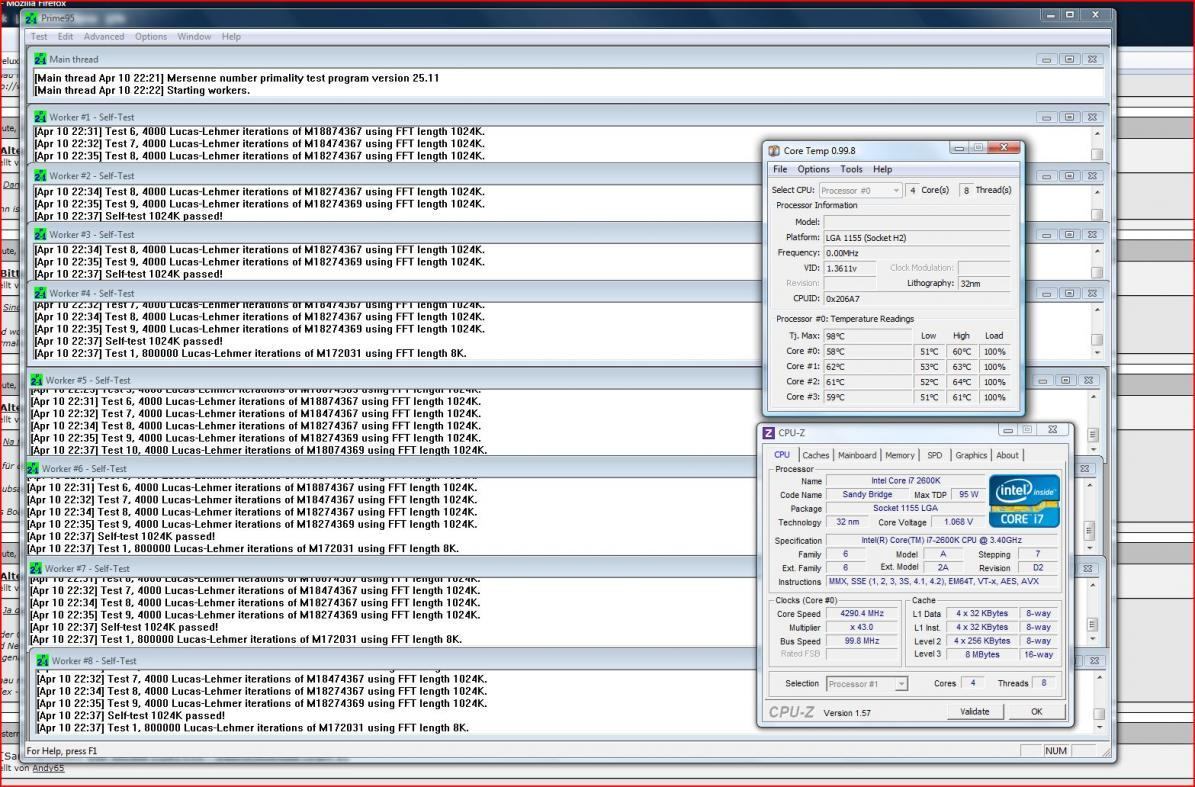Click the VID value 1.3611v in Core Temp
The image size is (1195, 787).
(849, 268)
